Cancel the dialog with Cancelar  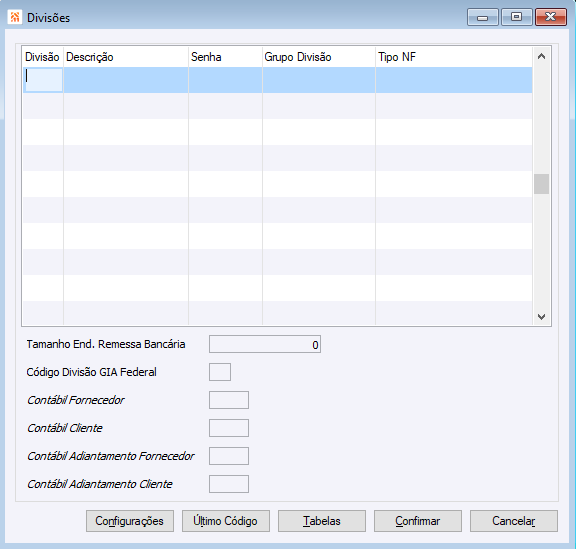(x=514, y=521)
